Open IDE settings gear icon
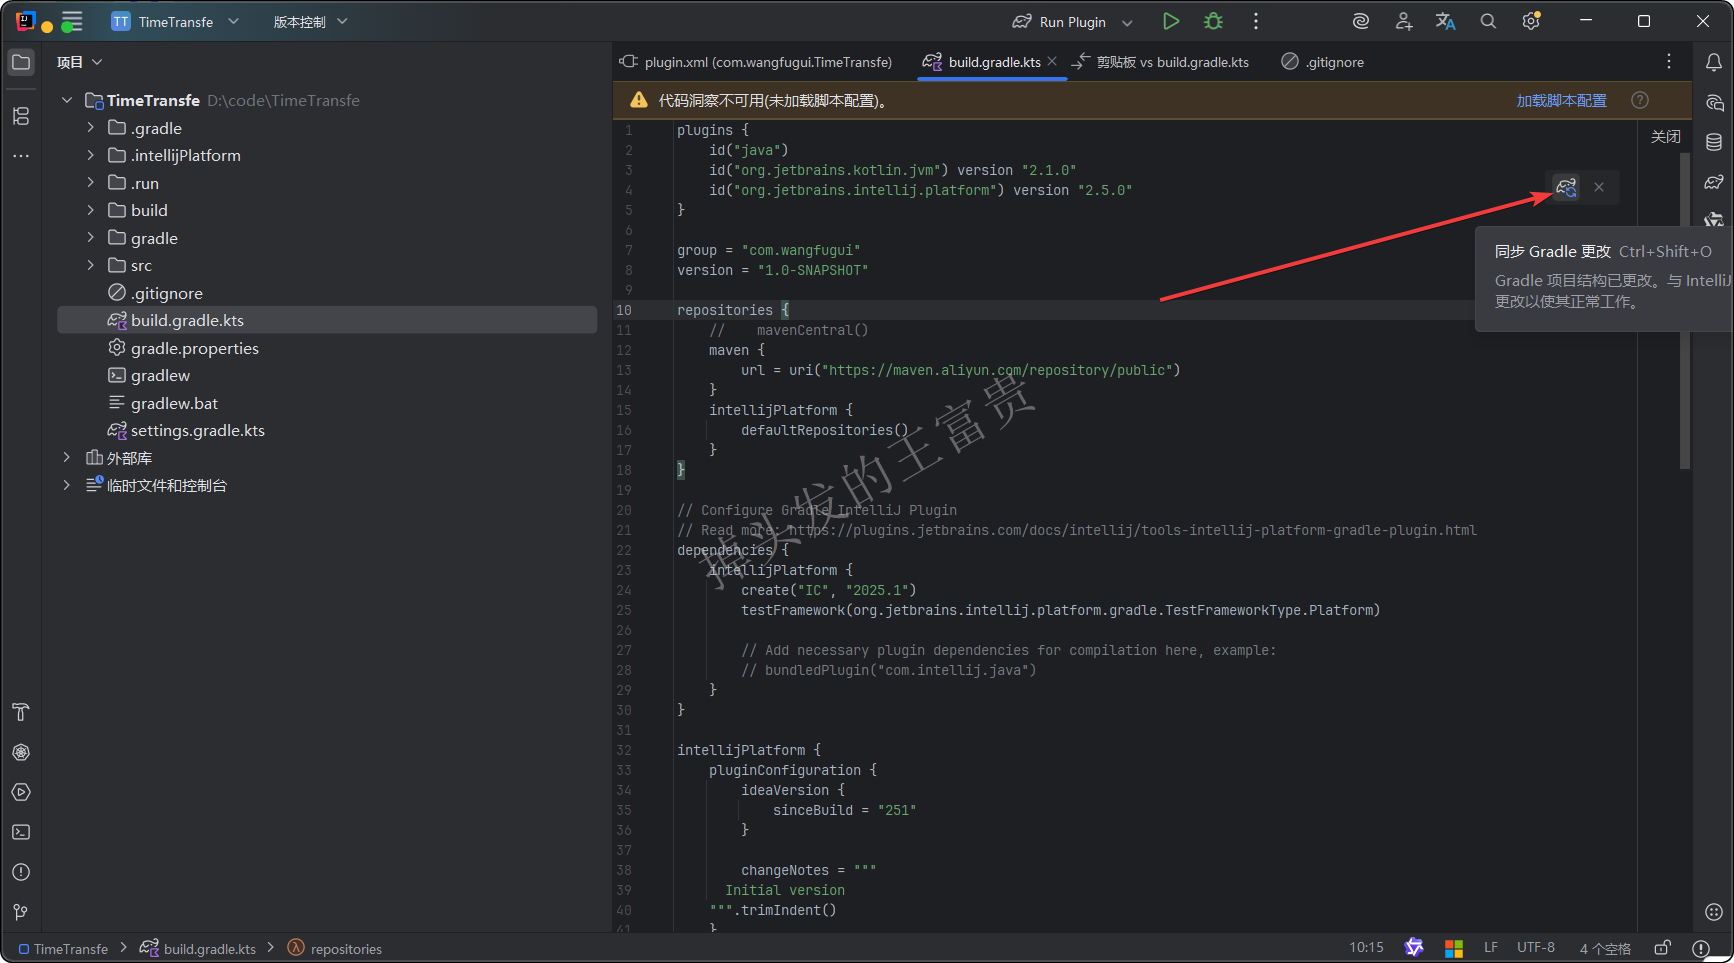The height and width of the screenshot is (963, 1734). pyautogui.click(x=1531, y=21)
